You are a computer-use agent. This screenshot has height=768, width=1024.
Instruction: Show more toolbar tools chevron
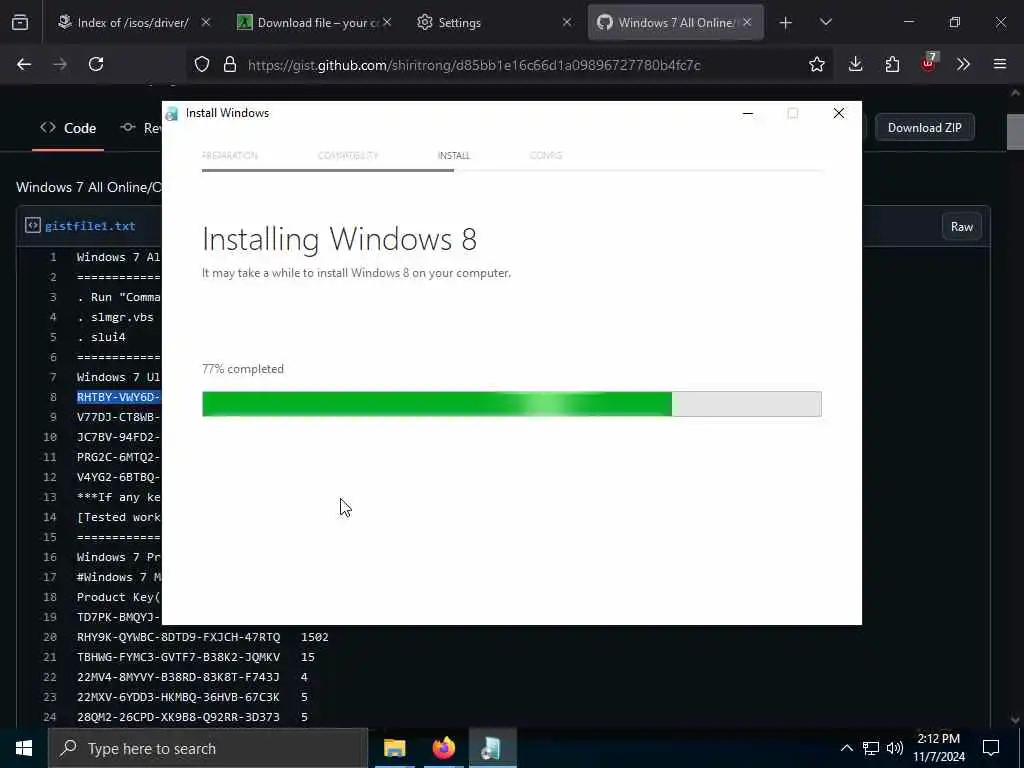[963, 64]
